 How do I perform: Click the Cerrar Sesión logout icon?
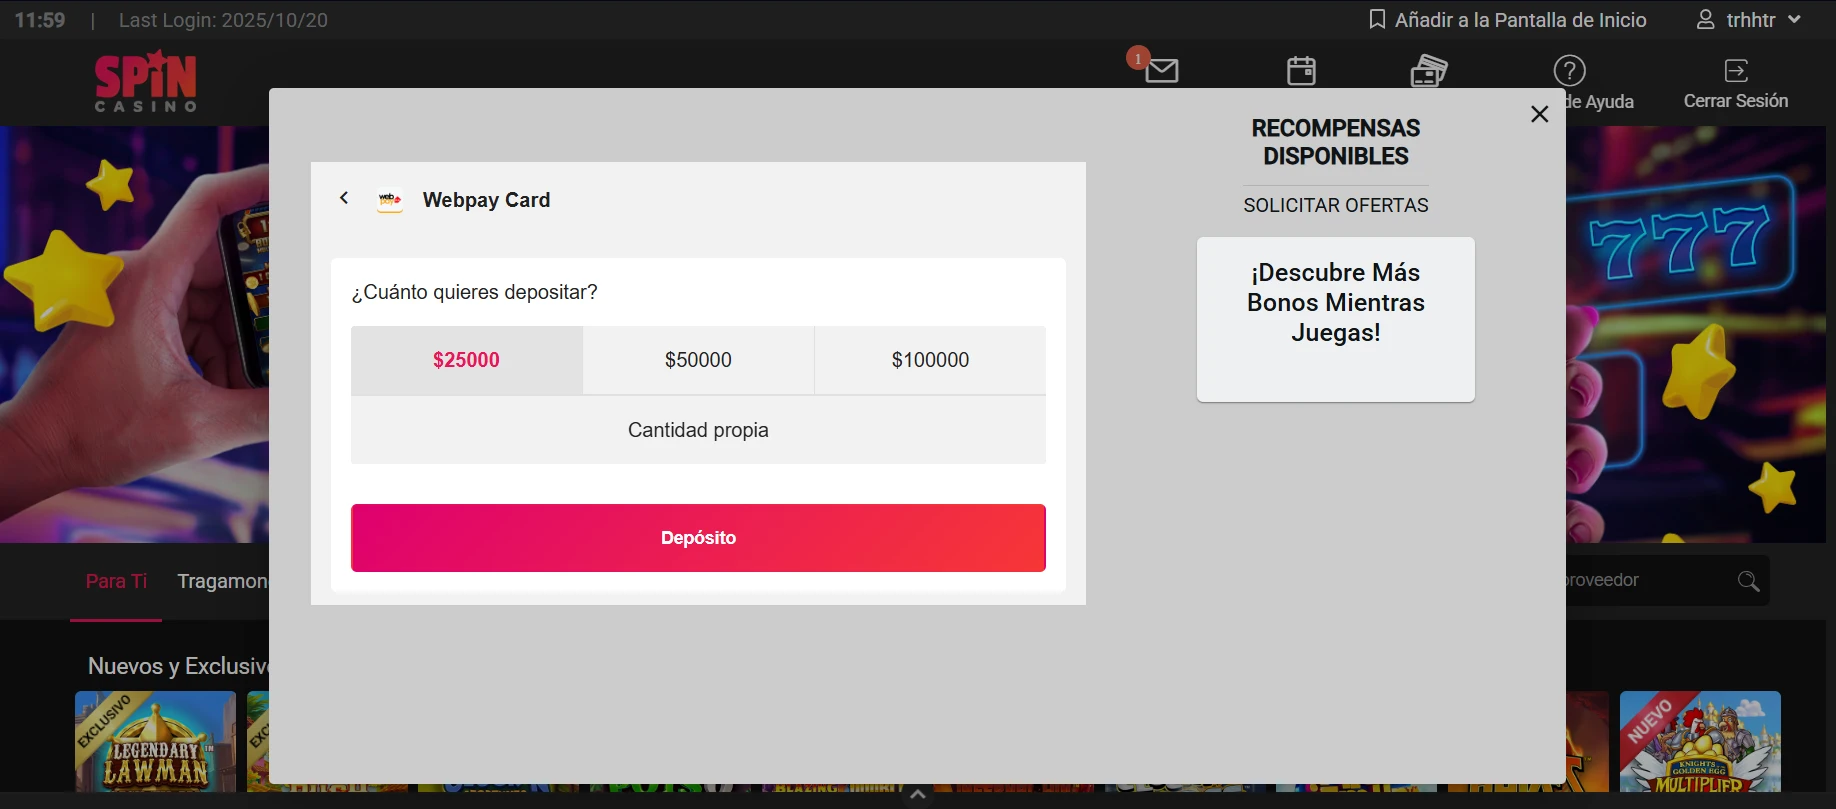tap(1736, 70)
